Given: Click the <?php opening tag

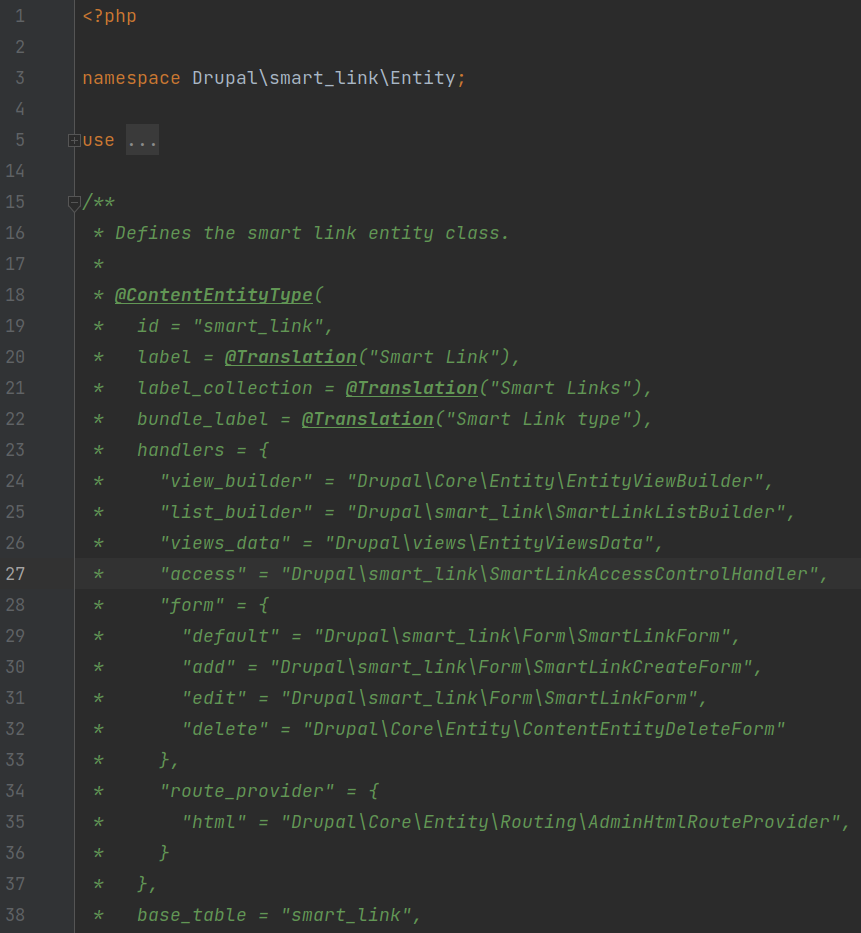Looking at the screenshot, I should coord(109,17).
